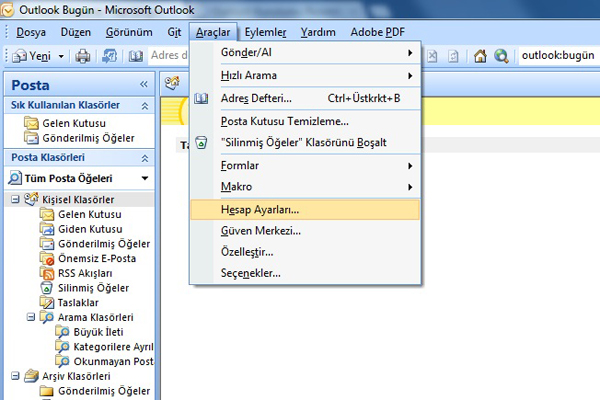This screenshot has width=600, height=400.
Task: Click the outlook:bugün address field
Action: (559, 56)
